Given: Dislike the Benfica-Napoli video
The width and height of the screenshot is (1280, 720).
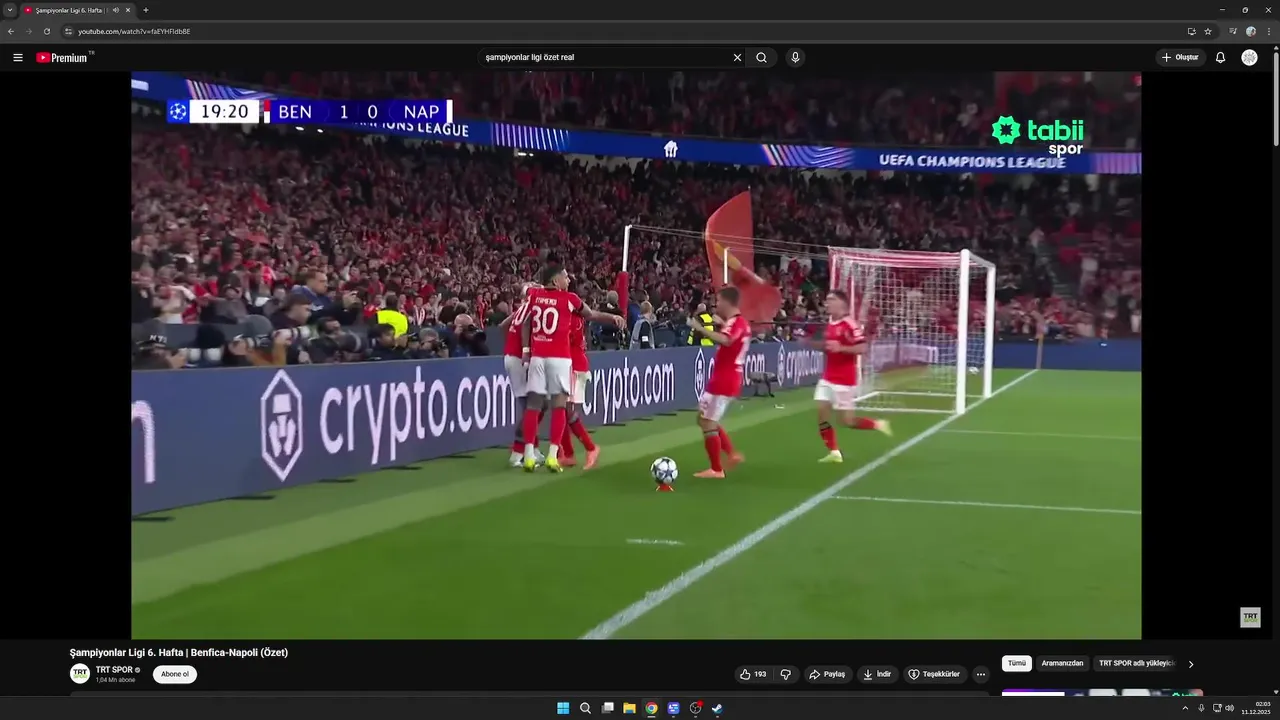Looking at the screenshot, I should [785, 674].
